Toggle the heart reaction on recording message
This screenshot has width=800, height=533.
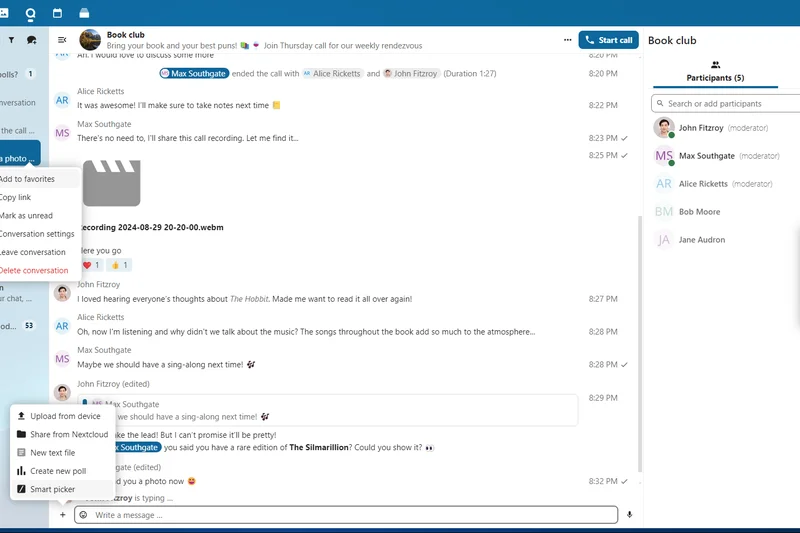[91, 265]
